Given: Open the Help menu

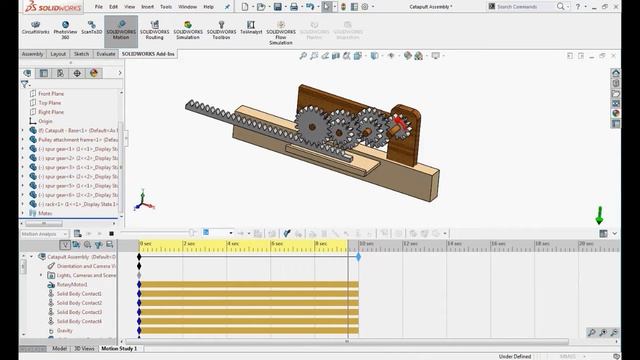Looking at the screenshot, I should coord(208,7).
